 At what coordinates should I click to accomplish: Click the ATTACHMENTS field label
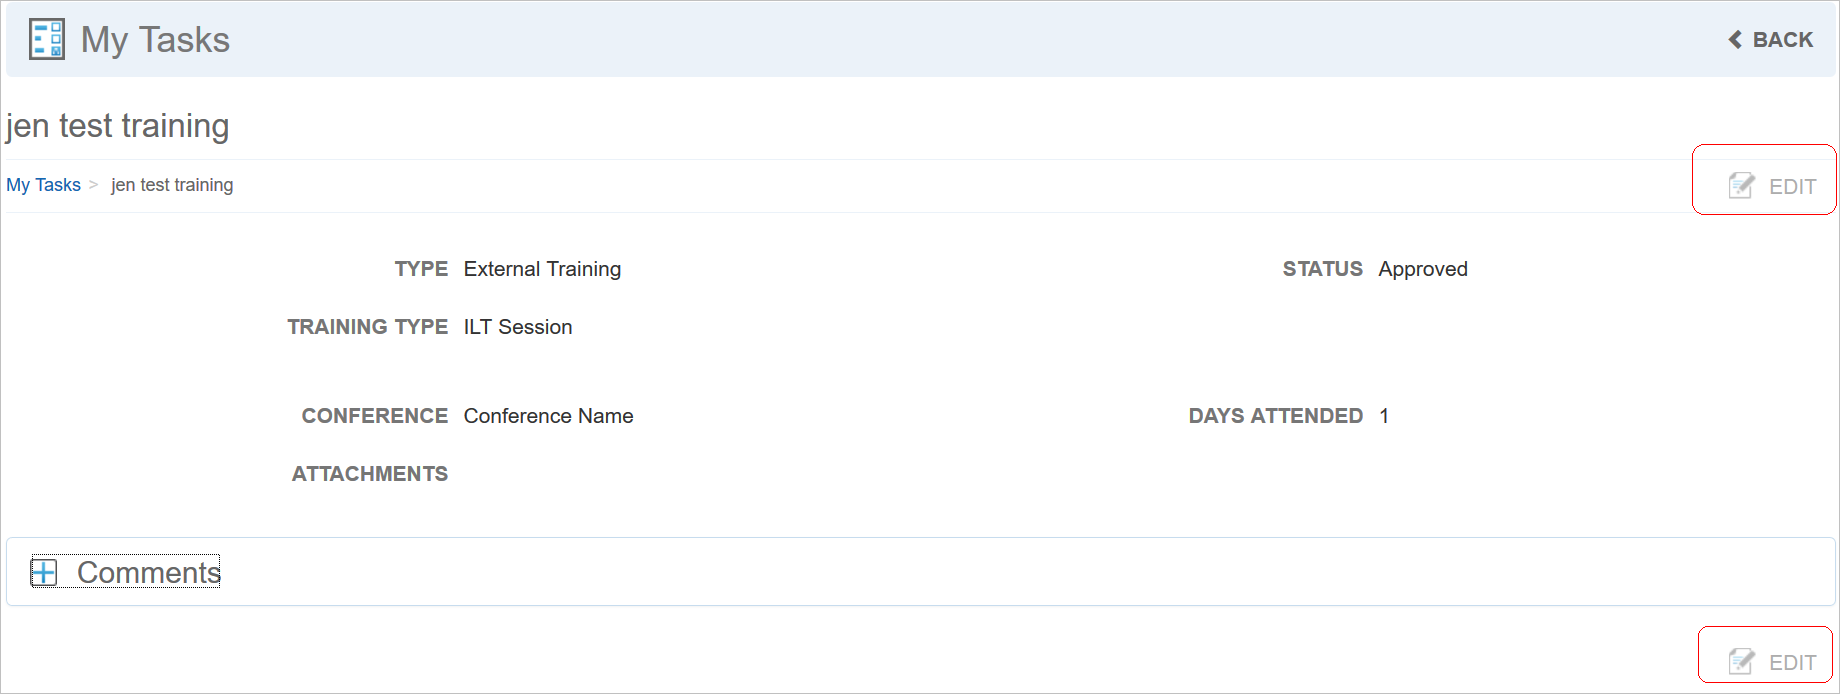point(370,474)
